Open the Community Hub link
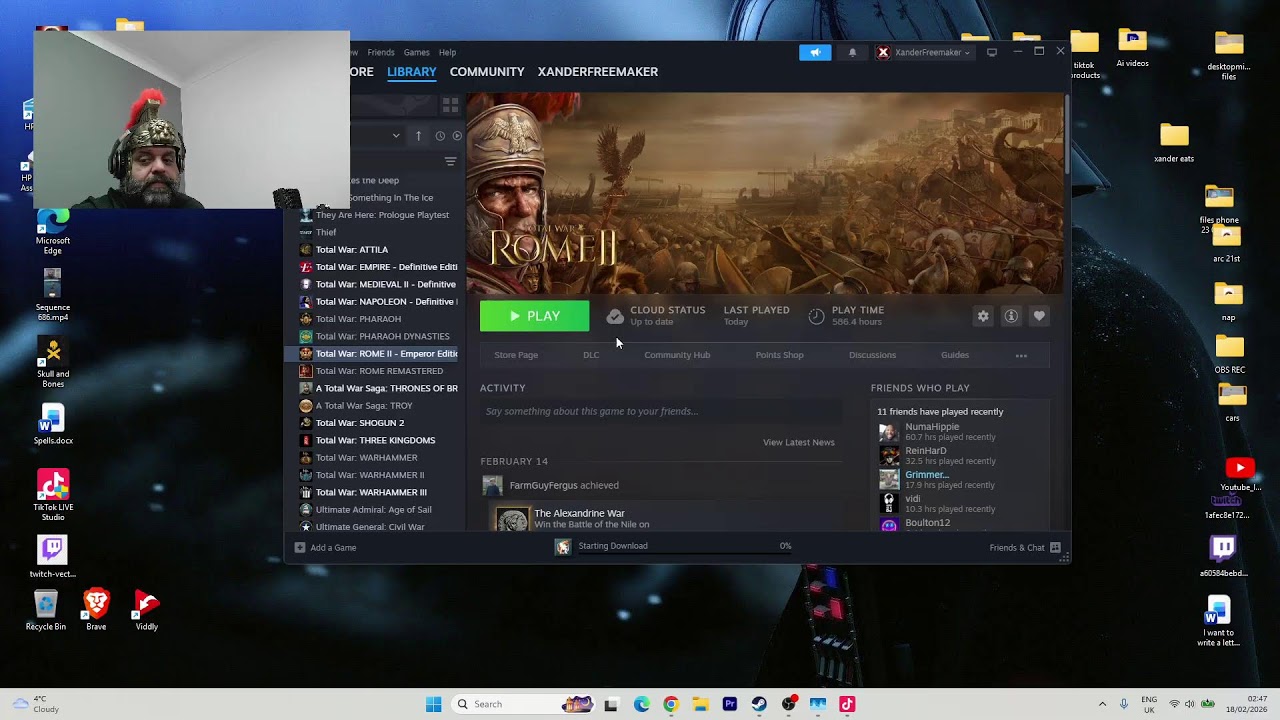 pos(677,355)
